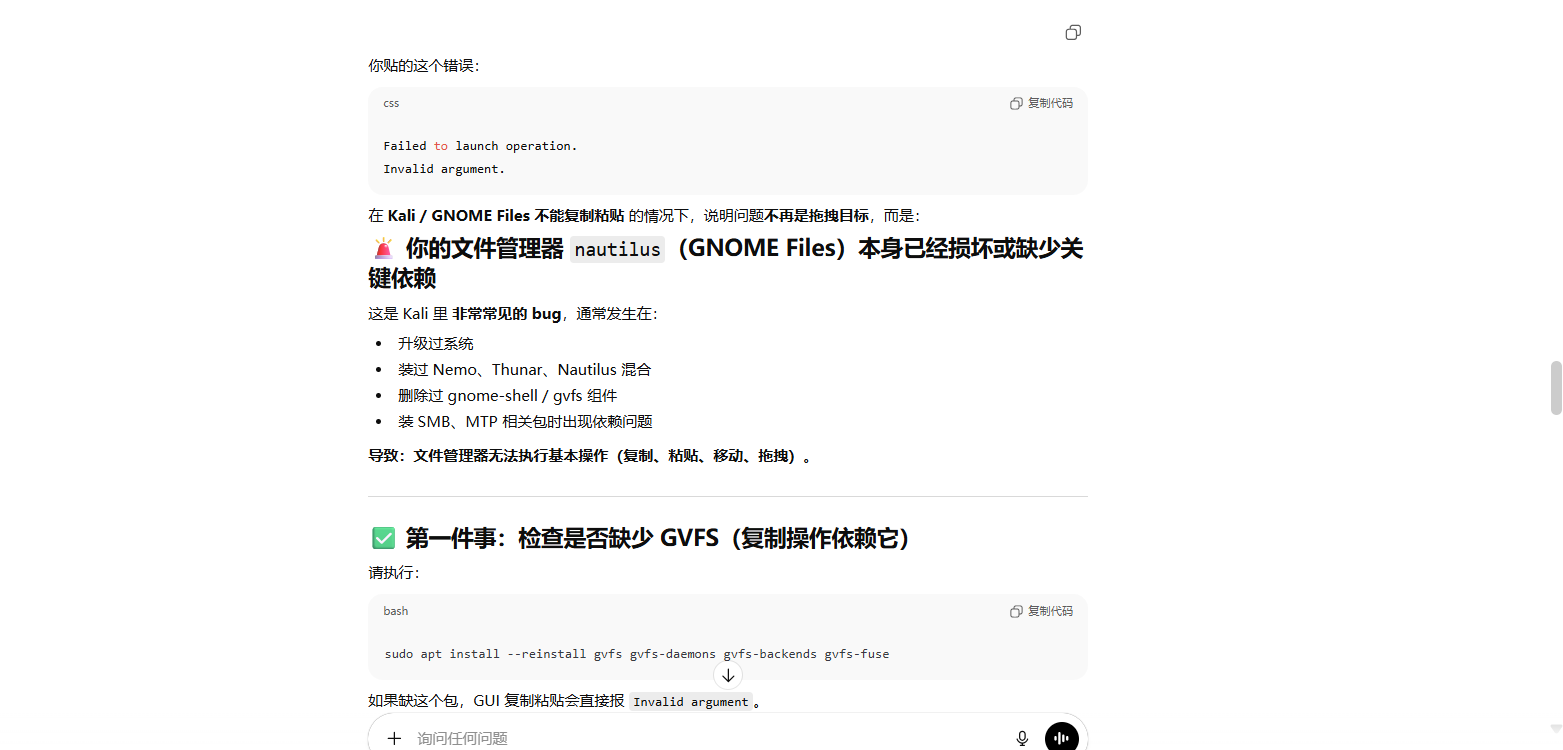Click the copy icon on the bash code block
Viewport: 1563px width, 750px height.
click(x=1016, y=611)
